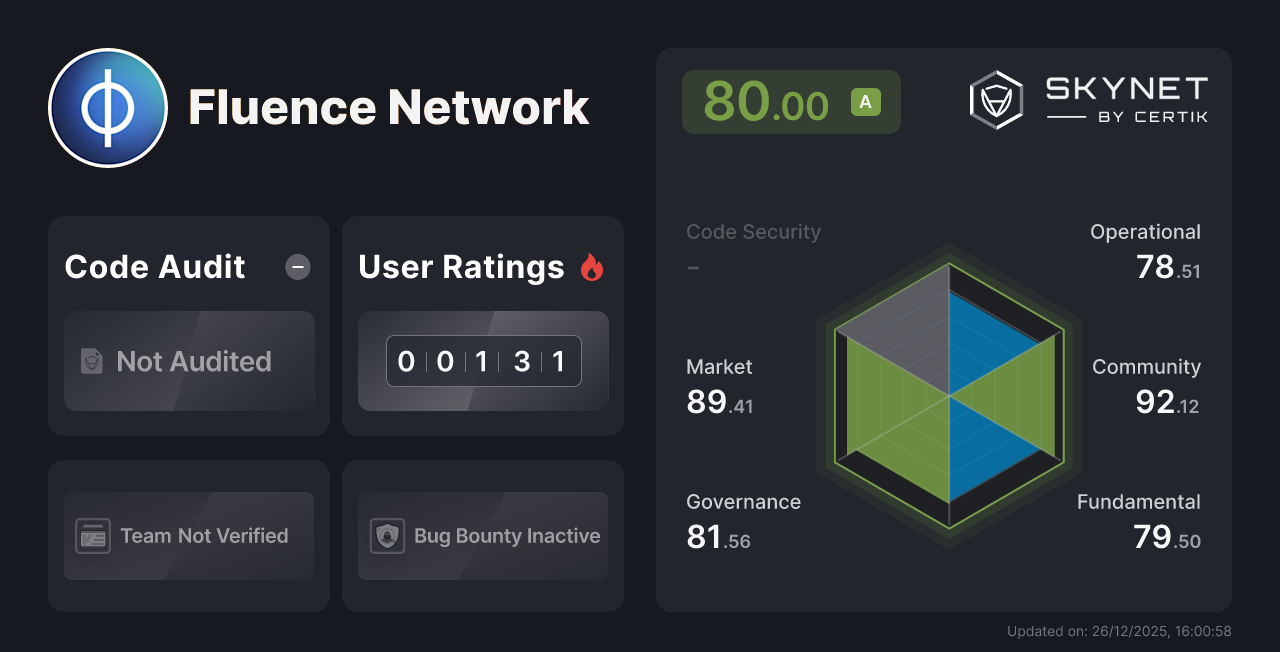Click the Fluence Network circular logo
This screenshot has height=652, width=1280.
point(108,107)
